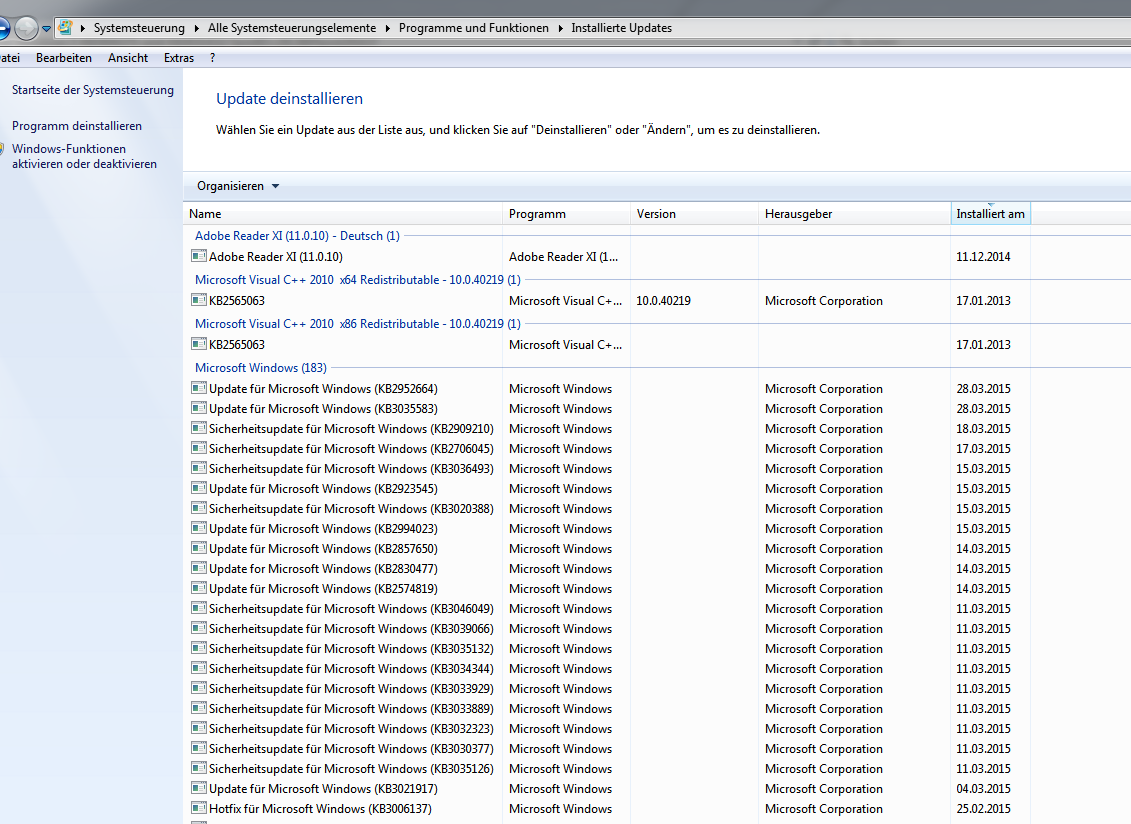Click the Control Panel icon in address bar
Viewport: 1131px width, 824px height.
[x=65, y=28]
